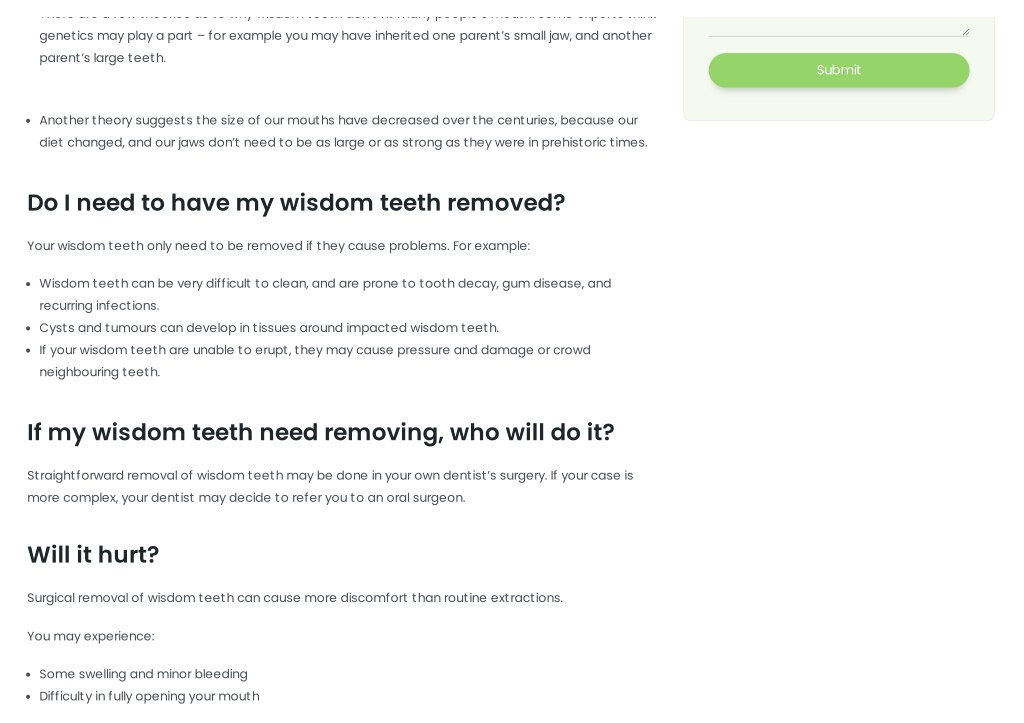Screen dimensions: 1024x723
Task: Click the 'If my wisdom teeth need removing, who will do it?' heading
Action: click(321, 432)
